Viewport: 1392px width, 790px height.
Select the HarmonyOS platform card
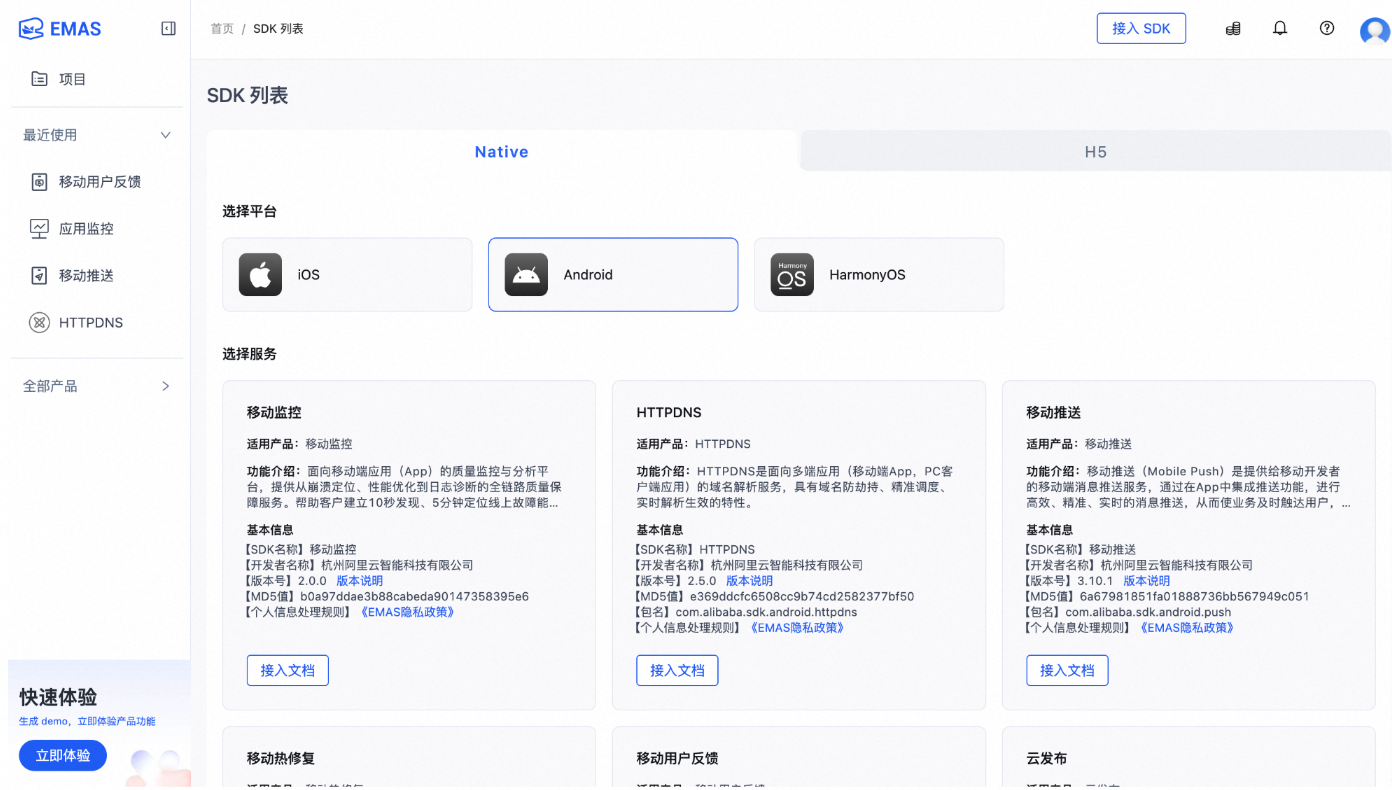point(879,275)
